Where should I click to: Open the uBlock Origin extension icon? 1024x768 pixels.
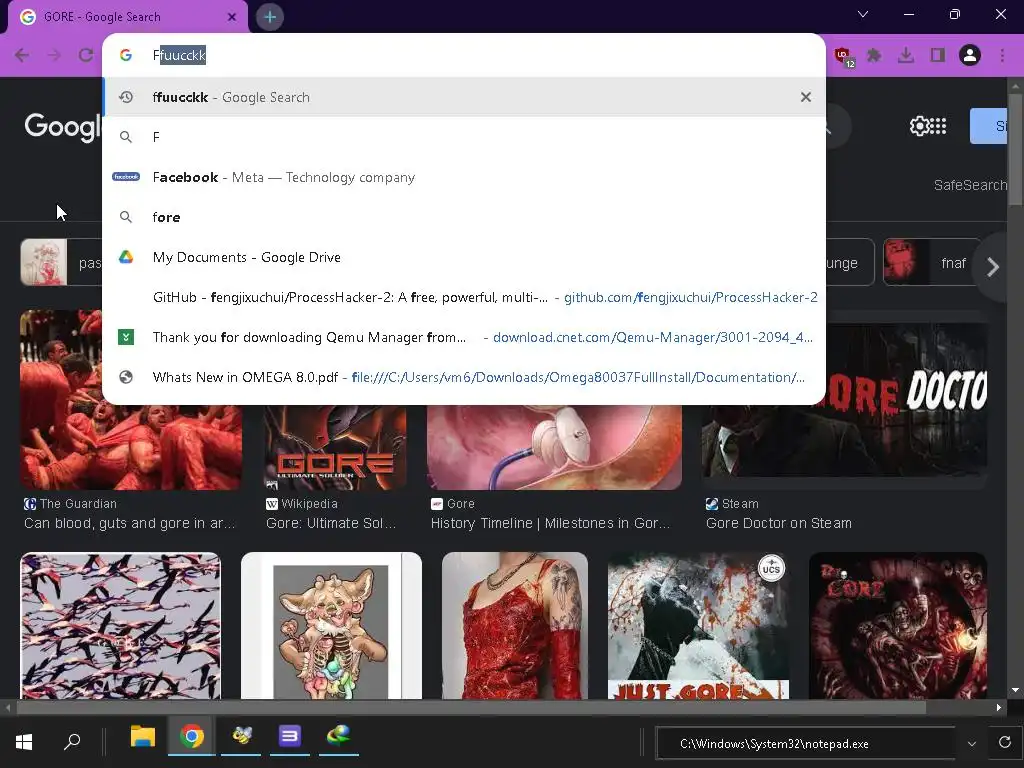tap(844, 56)
